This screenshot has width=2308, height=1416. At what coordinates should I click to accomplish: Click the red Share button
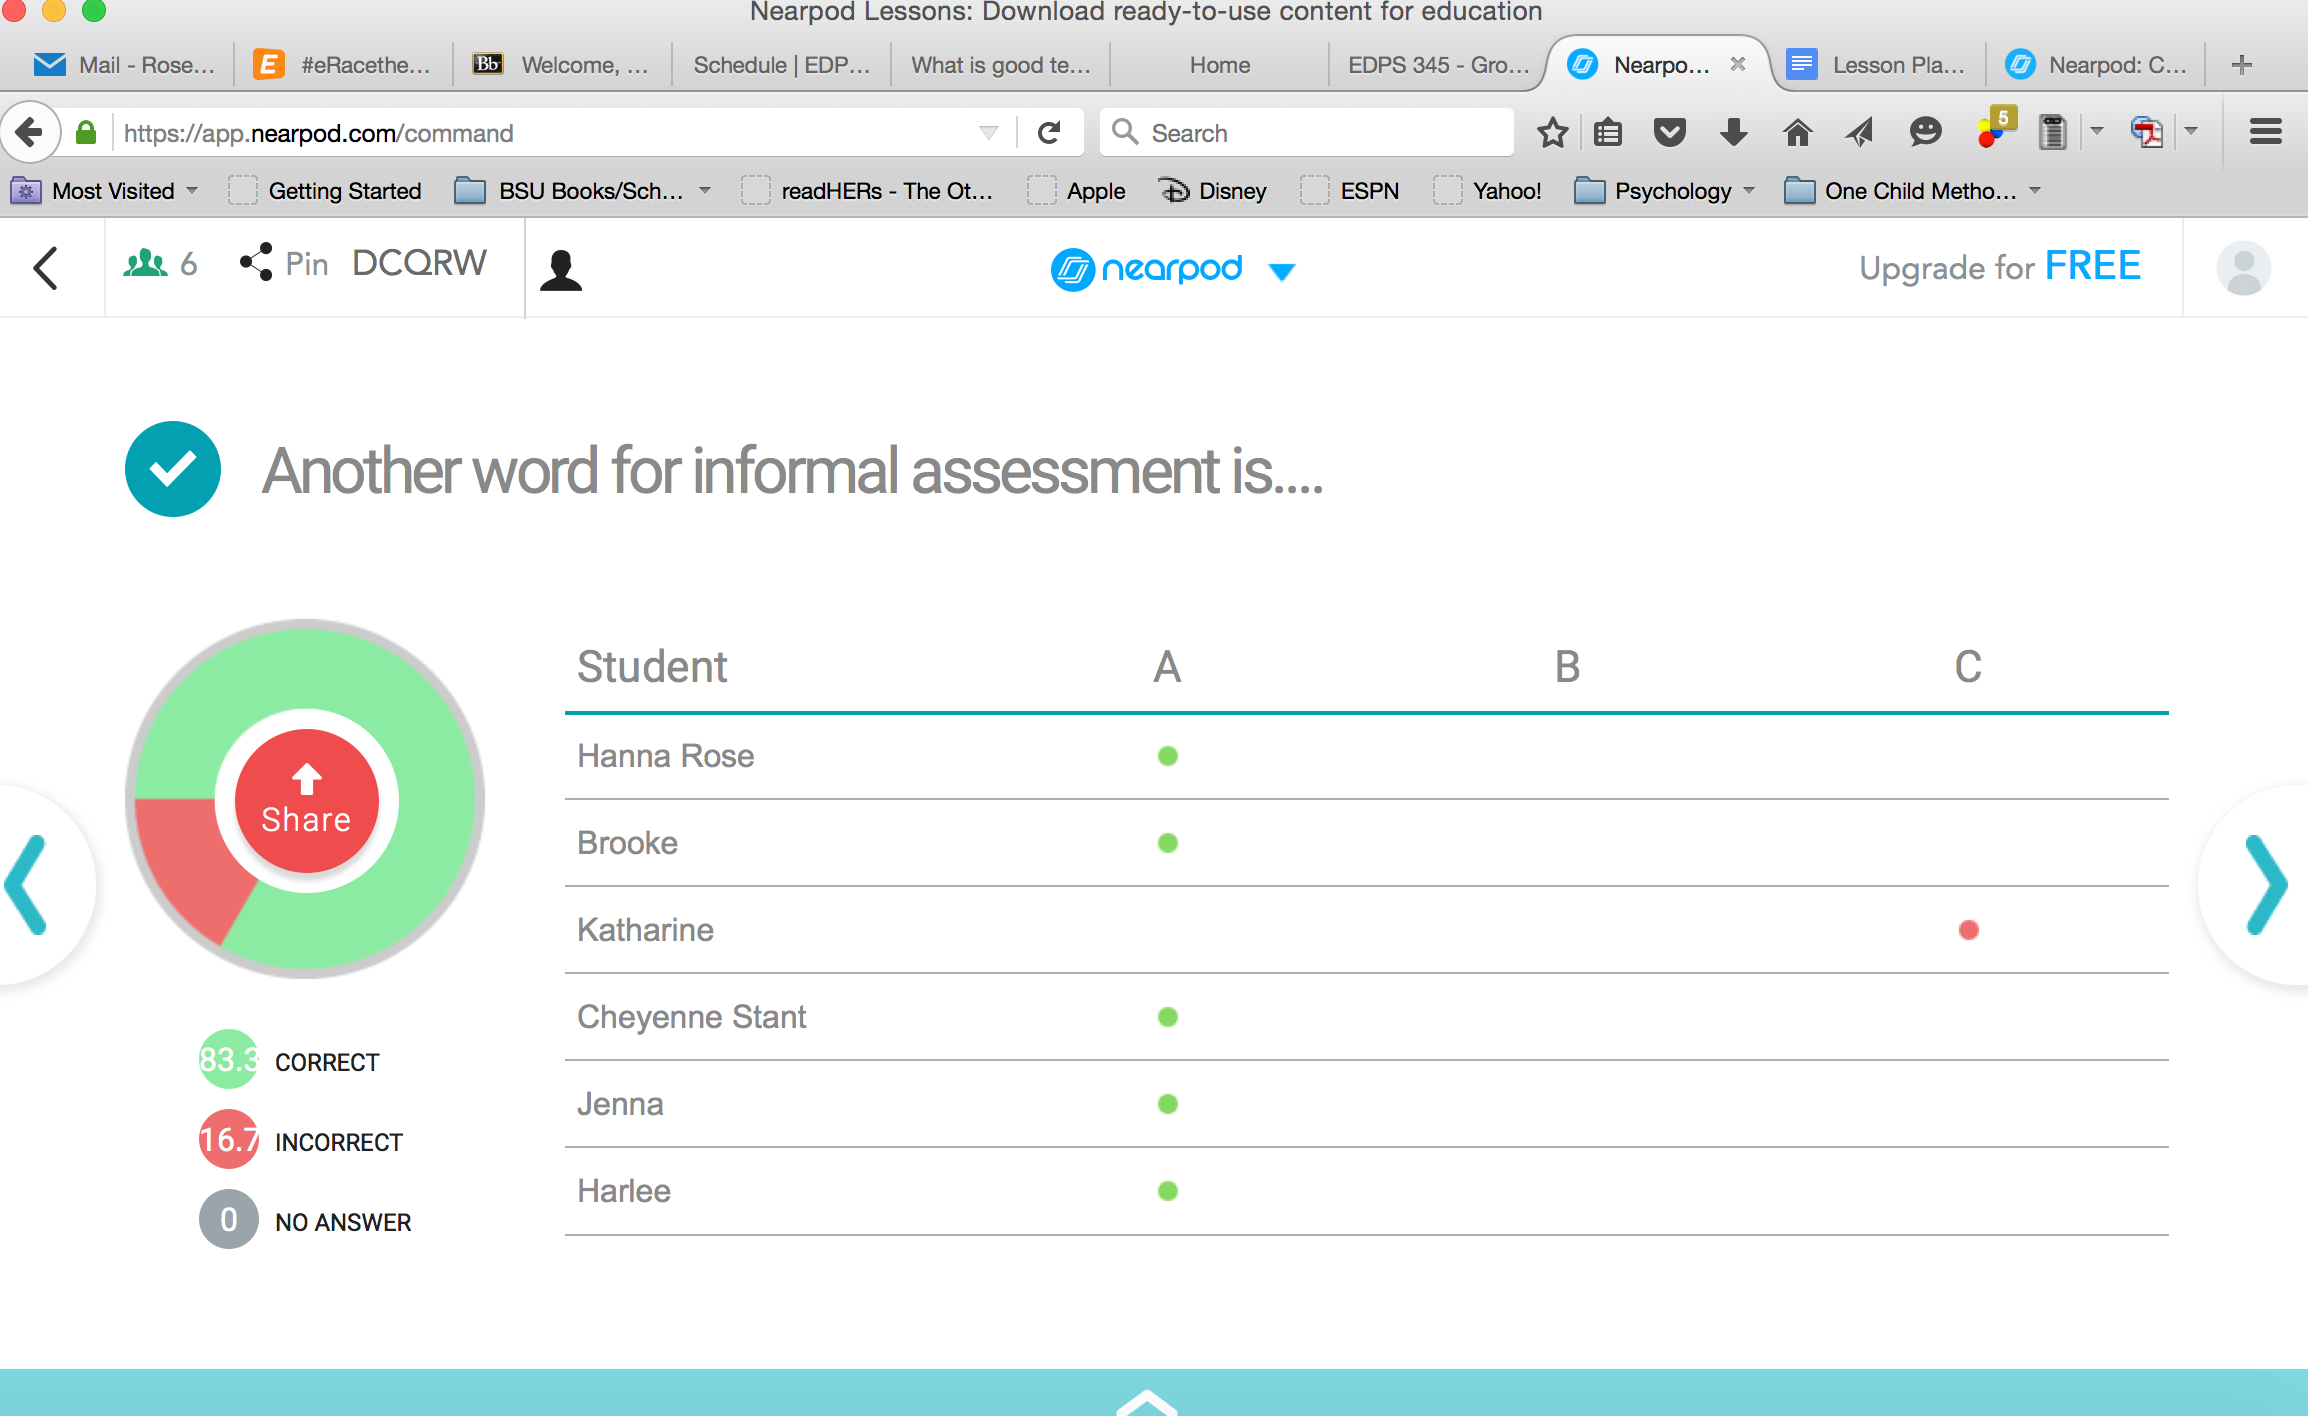(x=306, y=801)
